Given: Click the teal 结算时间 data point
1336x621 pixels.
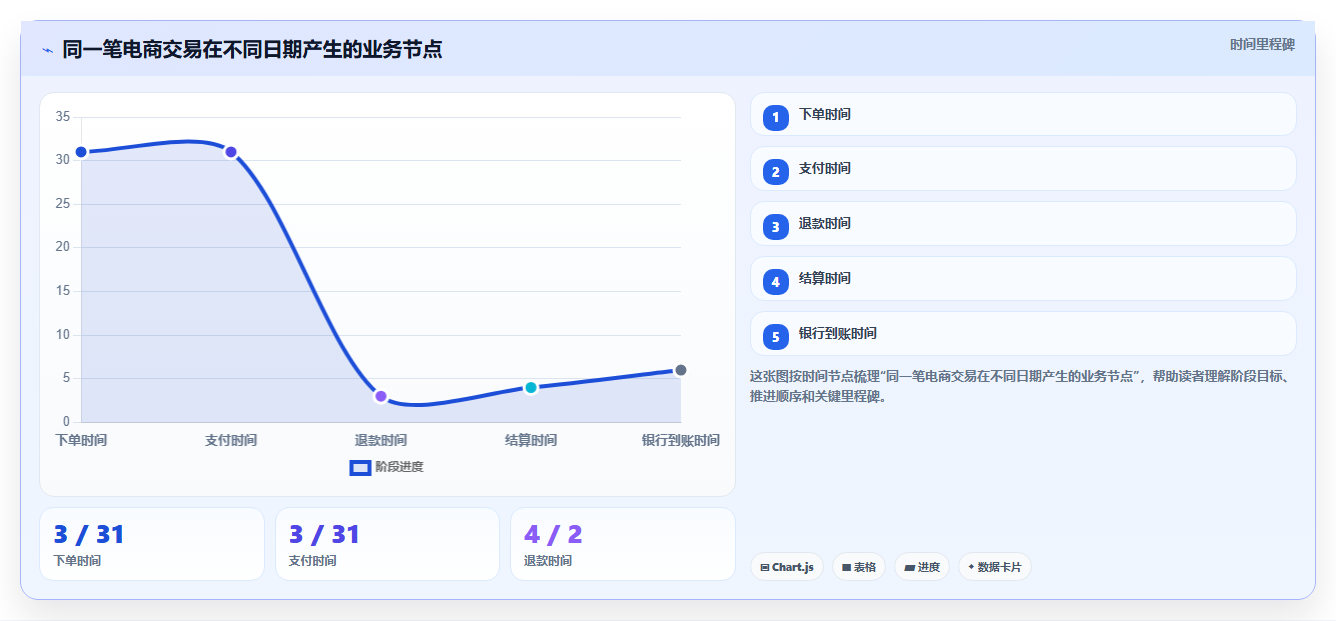Looking at the screenshot, I should click(x=531, y=387).
